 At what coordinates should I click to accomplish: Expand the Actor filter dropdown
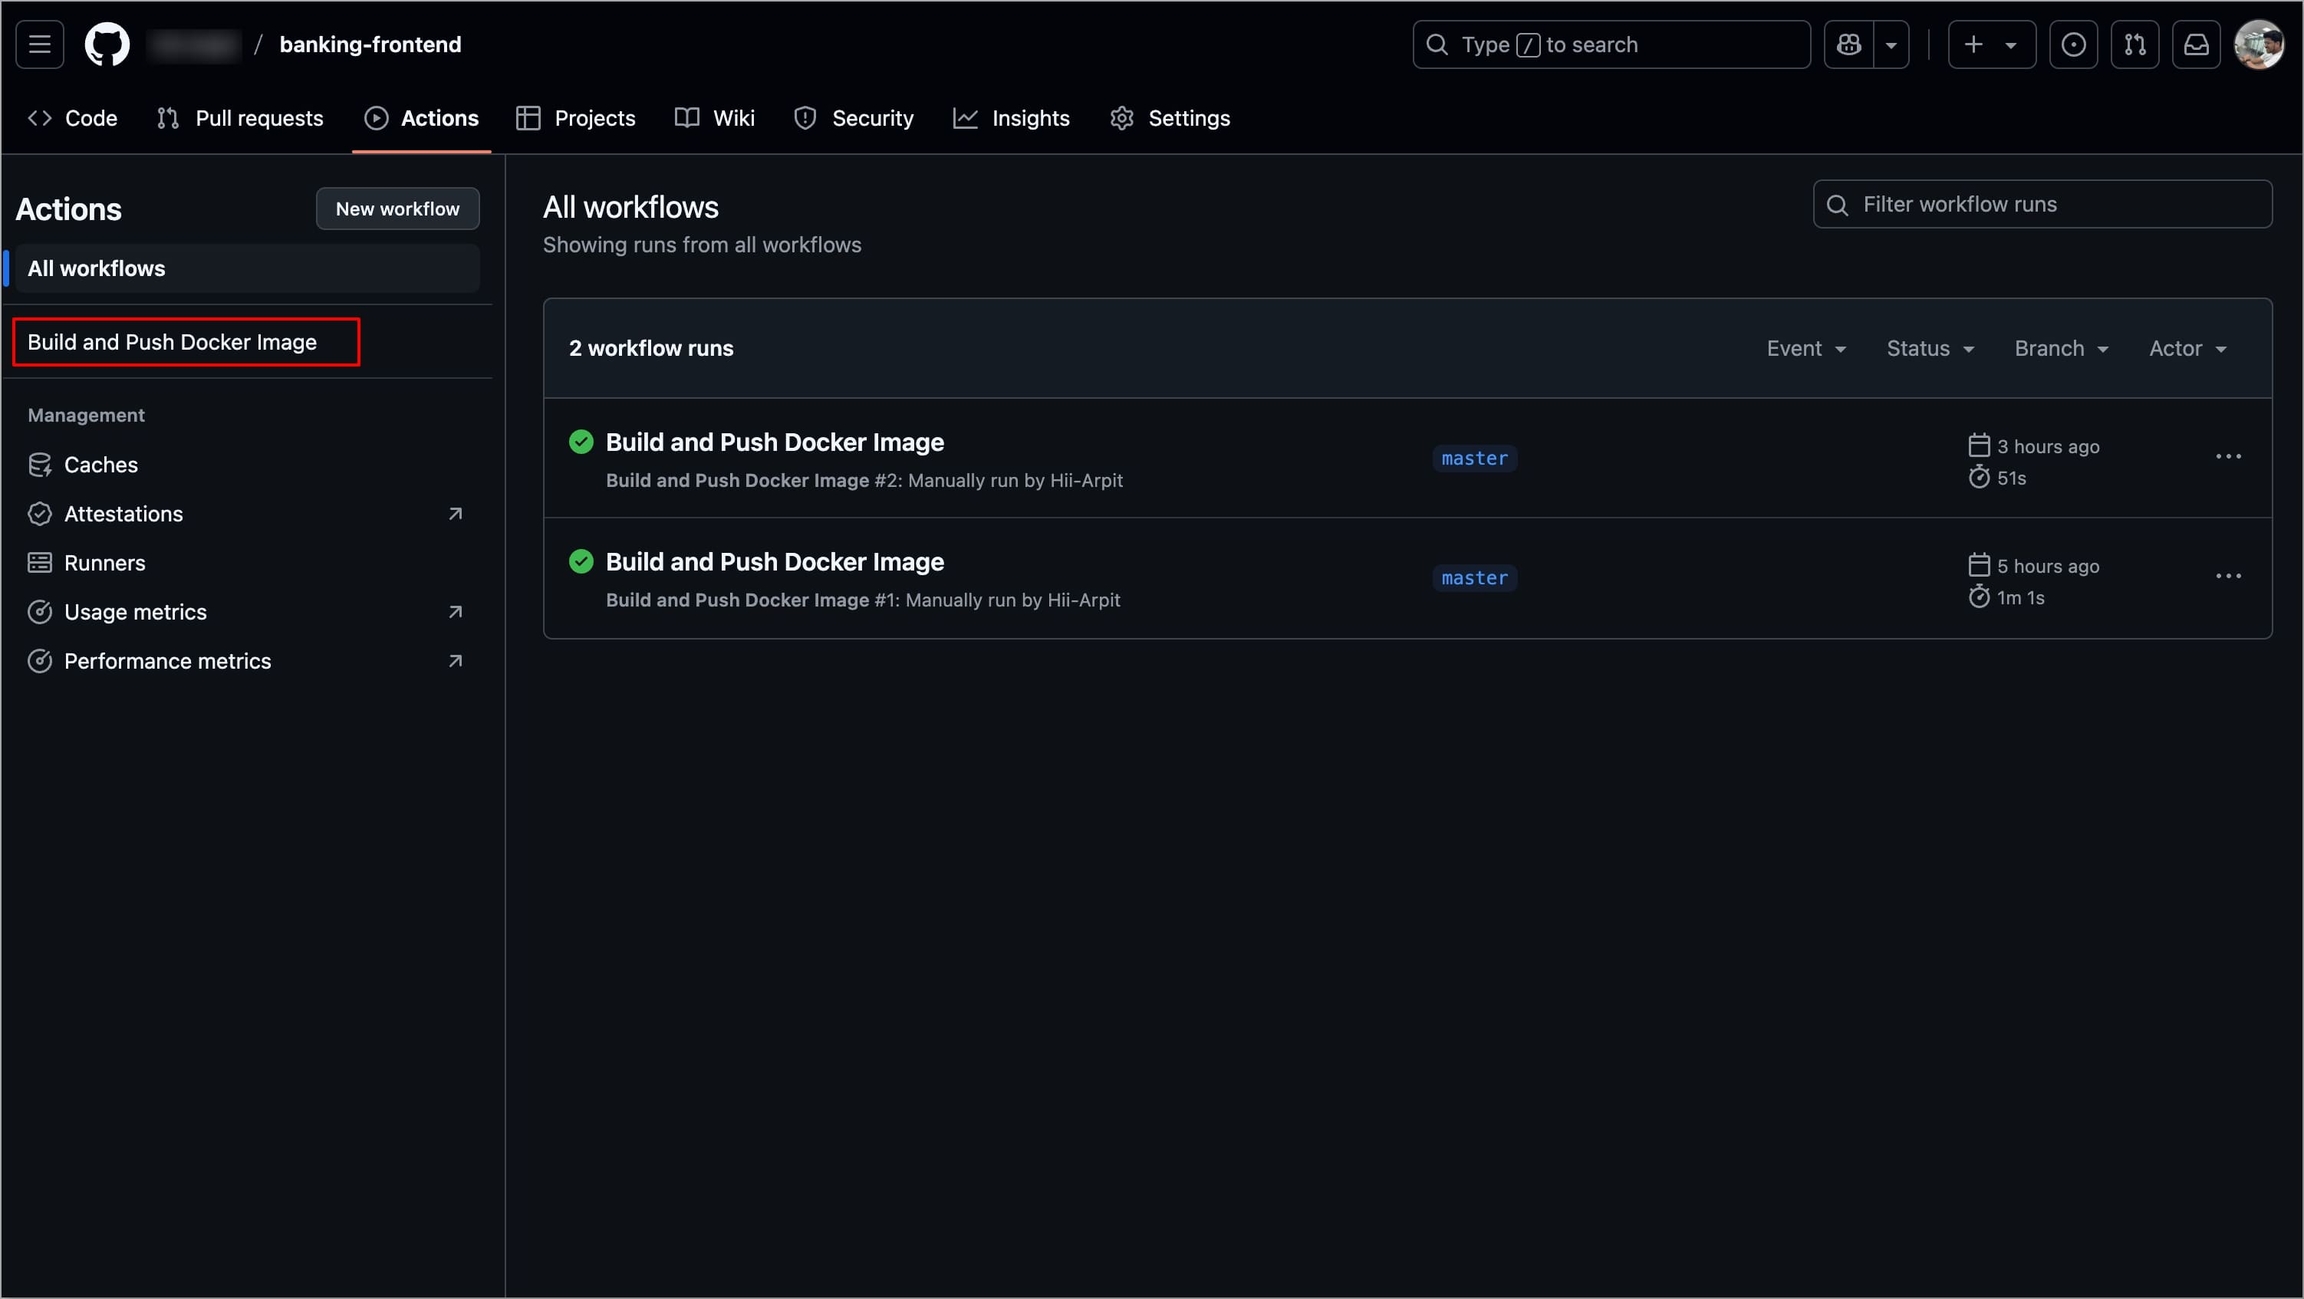(x=2187, y=348)
